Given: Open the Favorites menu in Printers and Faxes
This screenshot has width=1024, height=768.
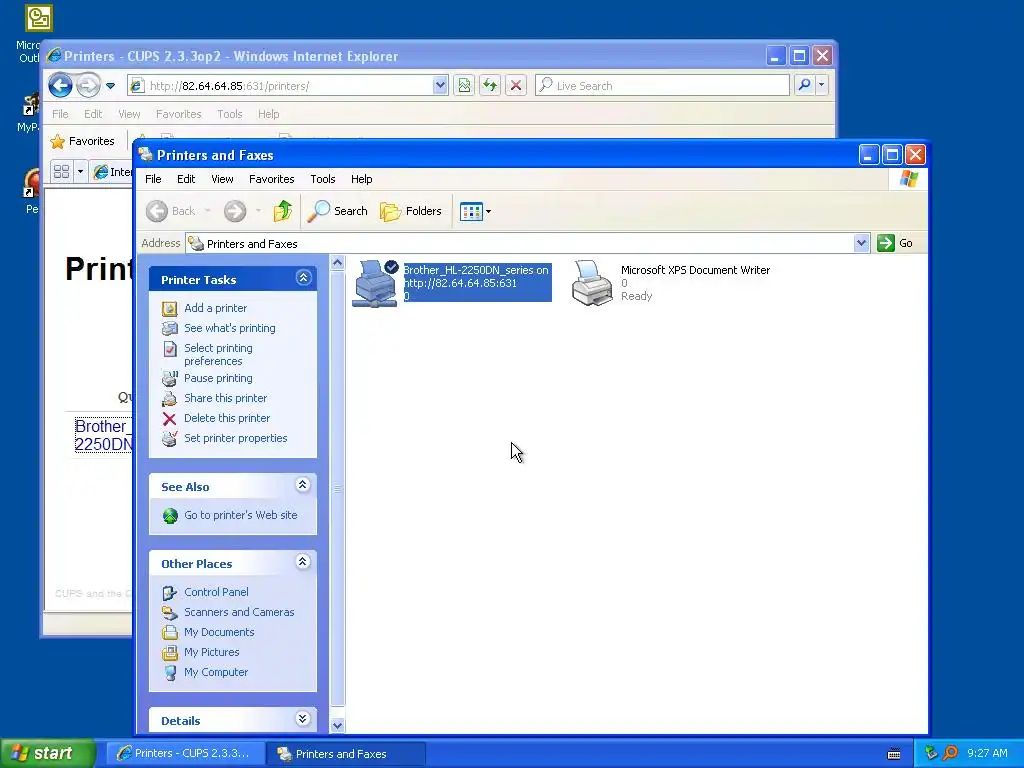Looking at the screenshot, I should 272,179.
